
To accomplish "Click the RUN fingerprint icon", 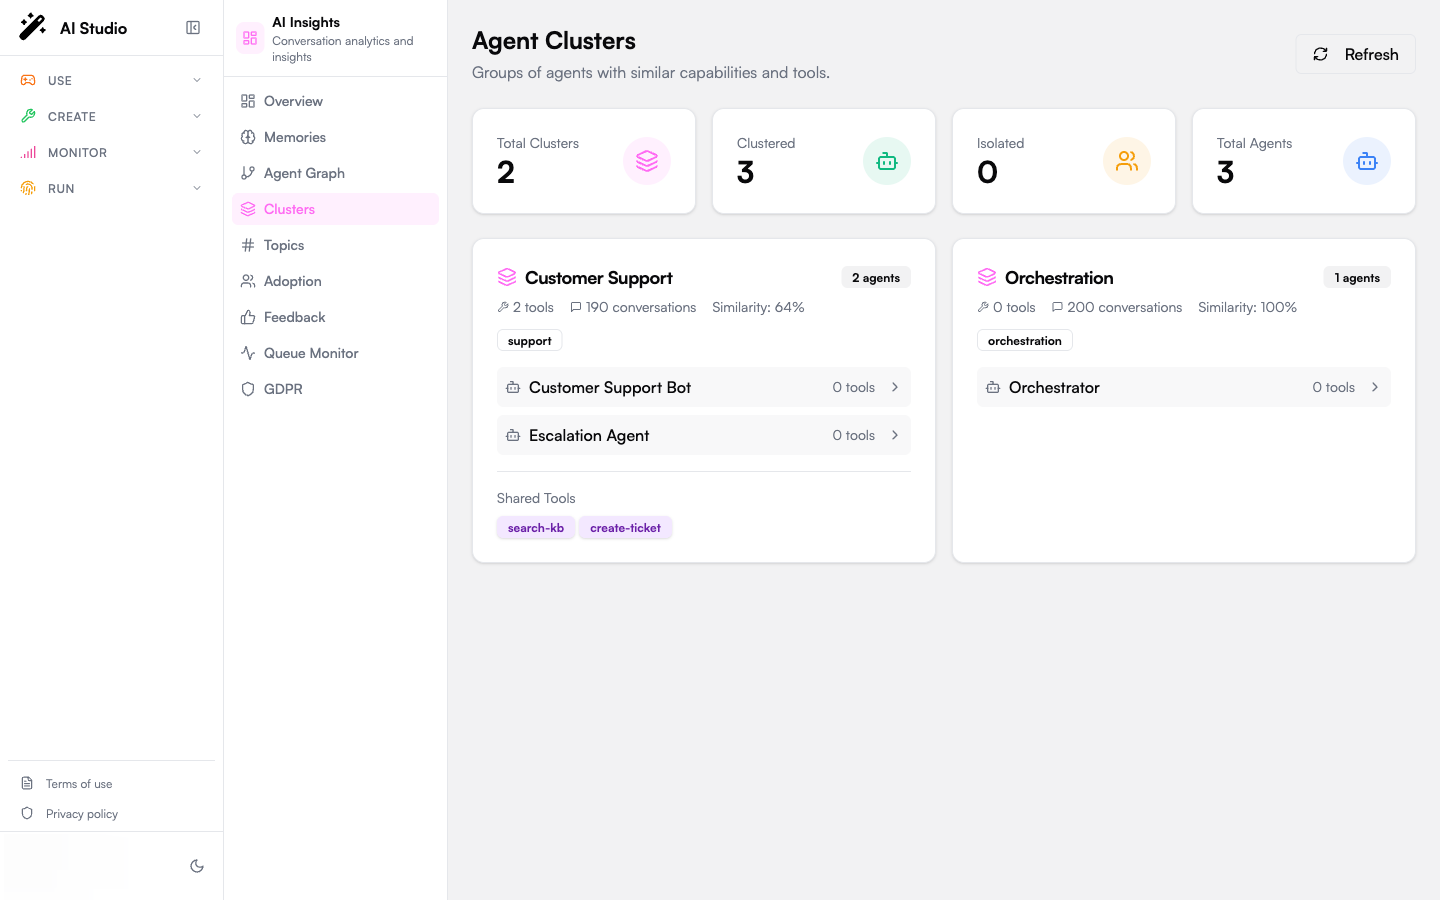I will click(x=28, y=188).
